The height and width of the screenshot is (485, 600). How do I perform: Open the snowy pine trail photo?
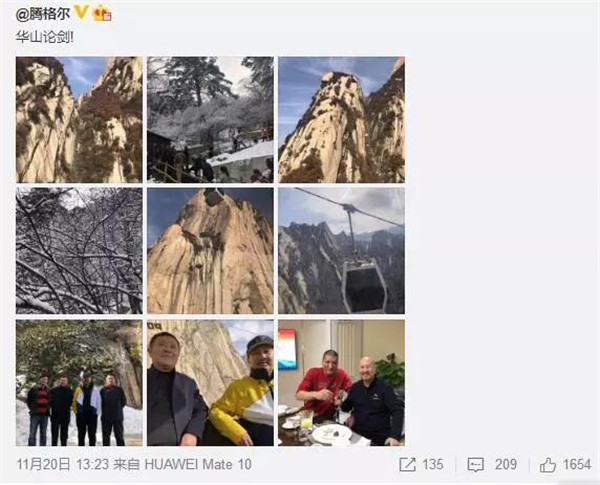click(x=210, y=119)
